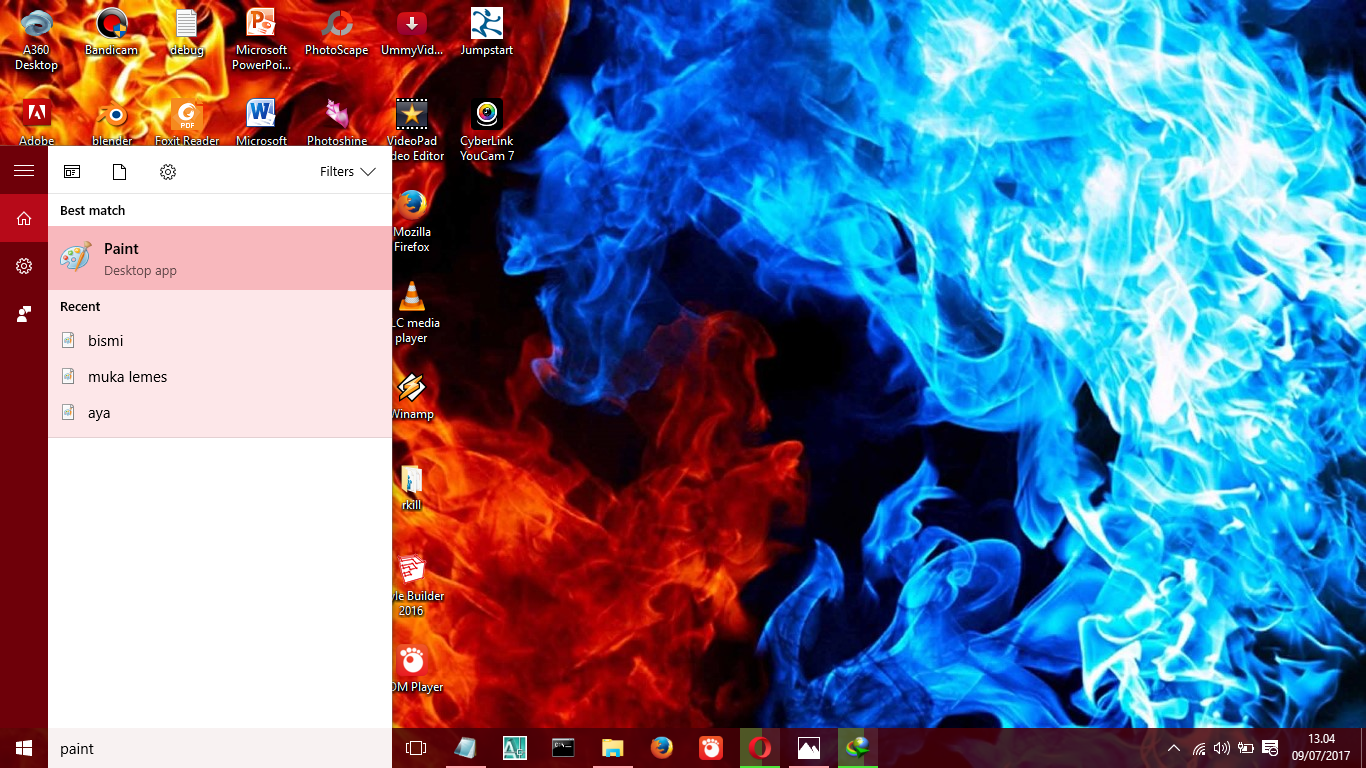Open the settings gear in search sidebar
Image resolution: width=1366 pixels, height=768 pixels.
[x=24, y=266]
